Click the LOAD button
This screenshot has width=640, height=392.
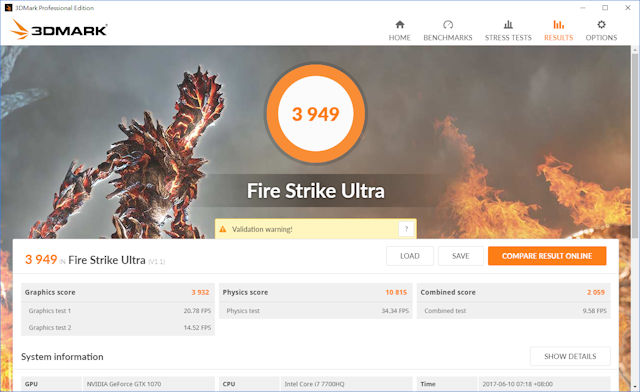click(x=410, y=256)
